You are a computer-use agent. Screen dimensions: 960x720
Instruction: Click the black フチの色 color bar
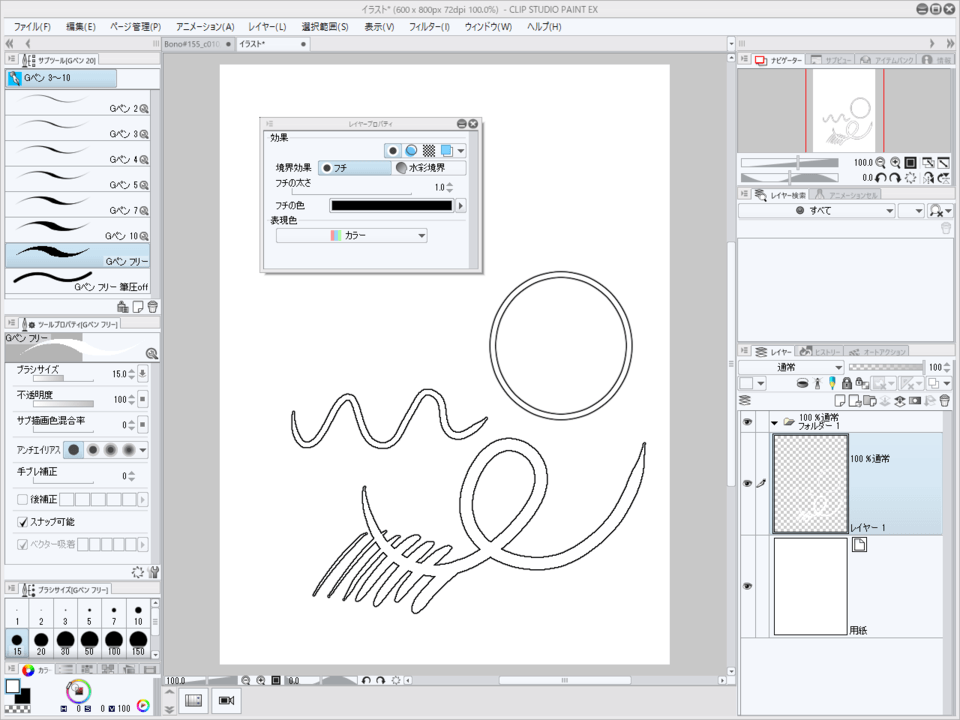coord(391,205)
